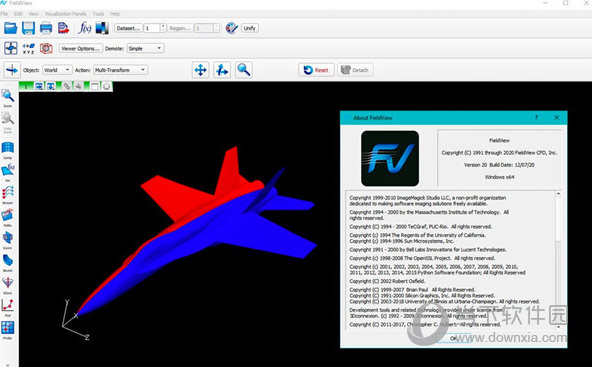The width and height of the screenshot is (592, 367).
Task: Open Viewer Options...
Action: click(x=80, y=48)
